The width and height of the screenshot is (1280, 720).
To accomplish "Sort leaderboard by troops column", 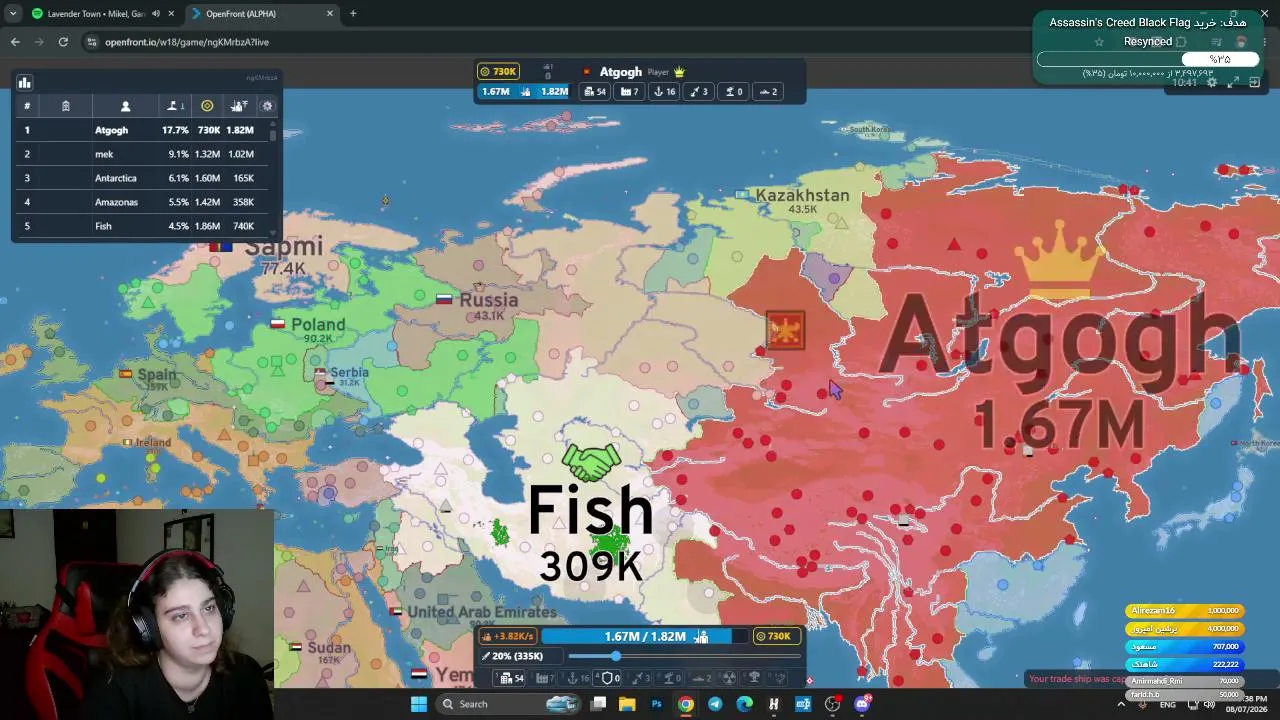I will click(239, 106).
